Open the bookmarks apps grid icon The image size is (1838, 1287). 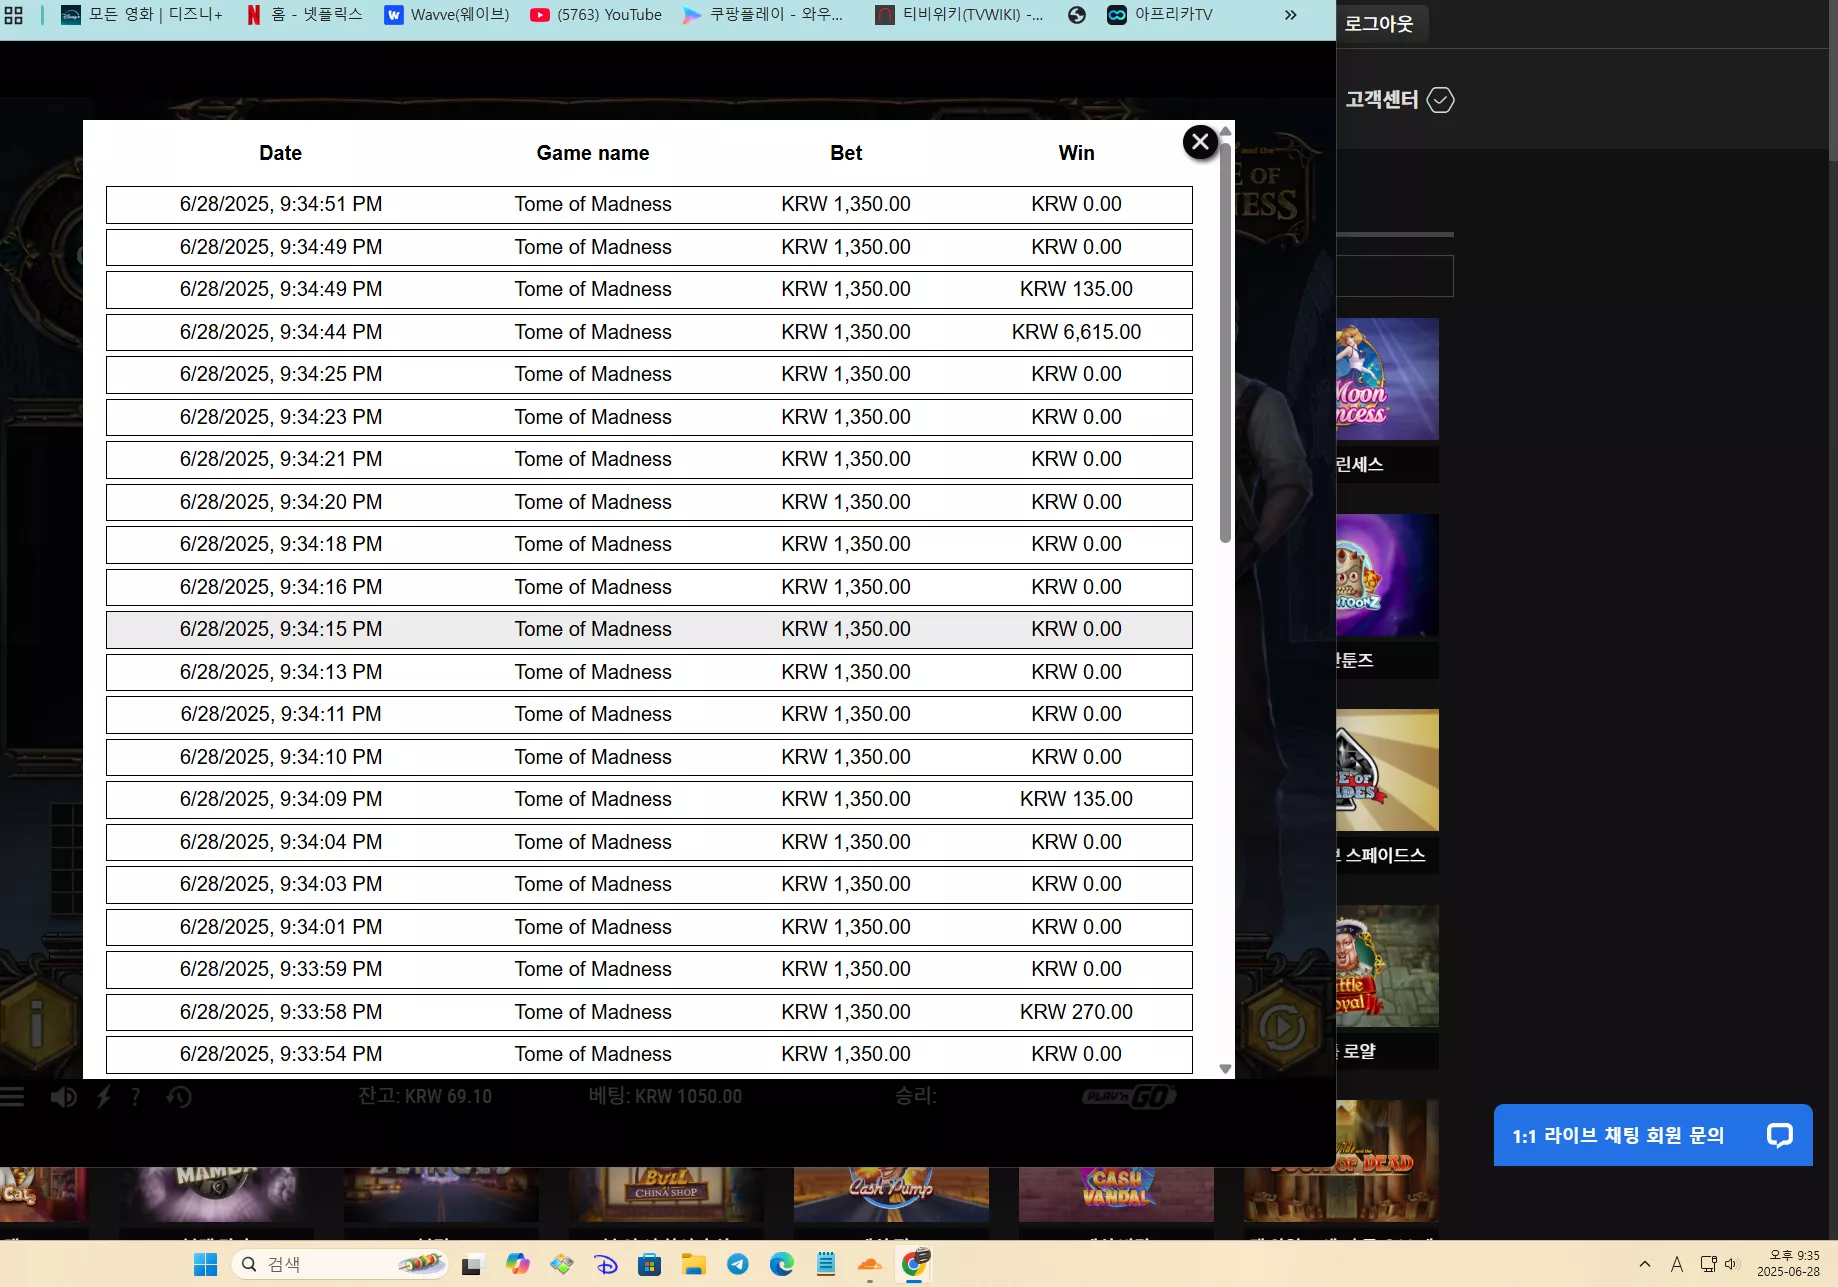pyautogui.click(x=14, y=15)
